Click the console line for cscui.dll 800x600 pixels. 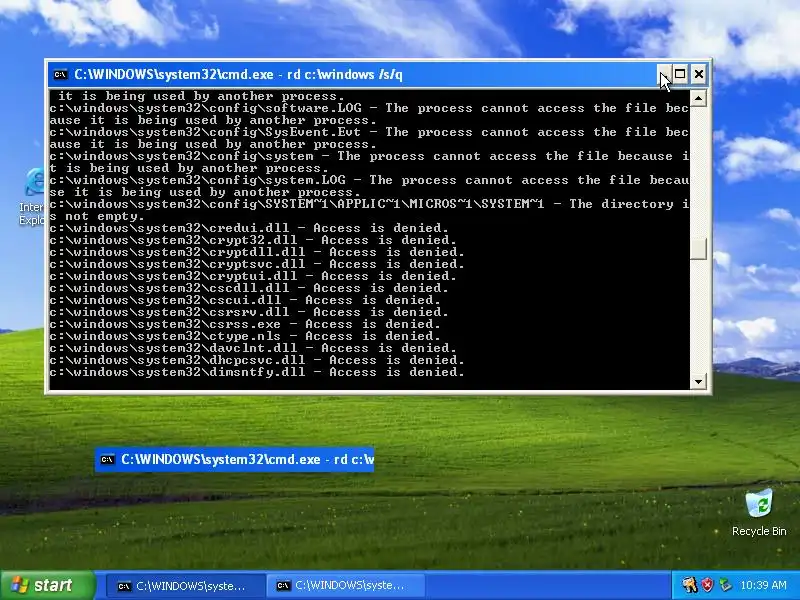(x=245, y=300)
